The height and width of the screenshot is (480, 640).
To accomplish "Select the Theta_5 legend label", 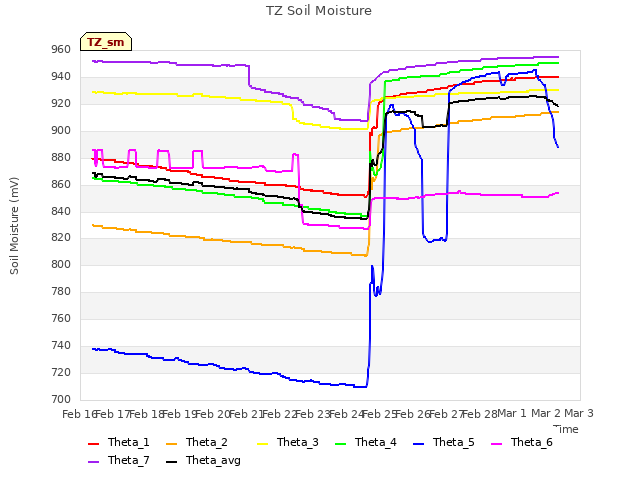I will [x=453, y=442].
